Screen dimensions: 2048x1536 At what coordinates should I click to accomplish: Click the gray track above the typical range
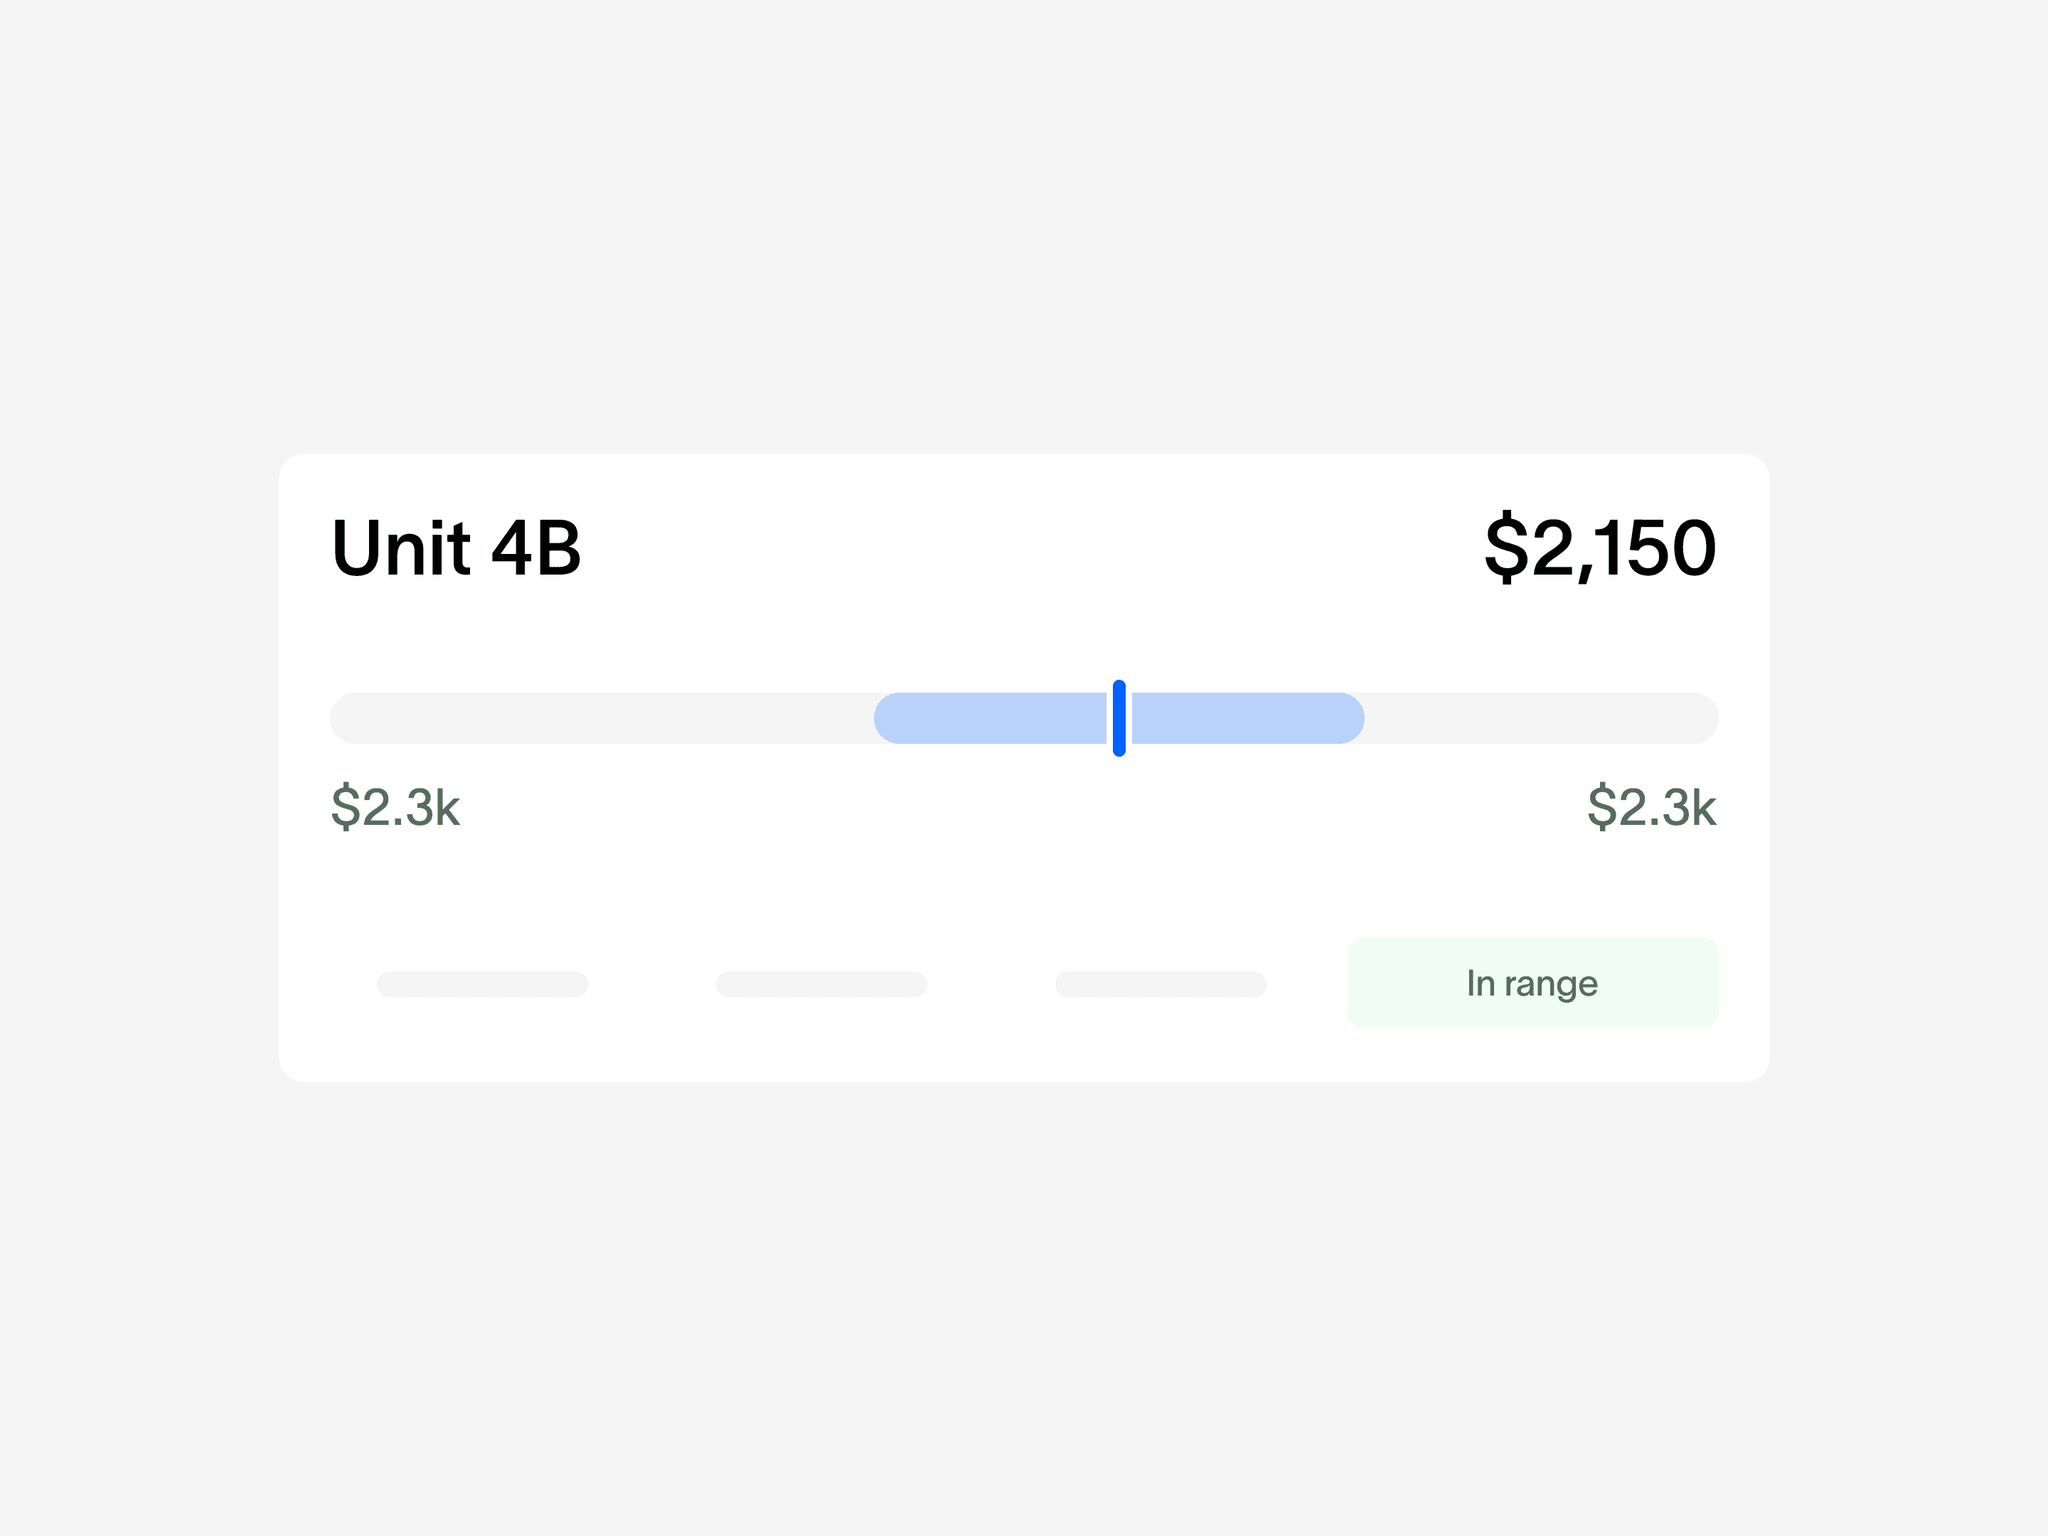pyautogui.click(x=1542, y=718)
